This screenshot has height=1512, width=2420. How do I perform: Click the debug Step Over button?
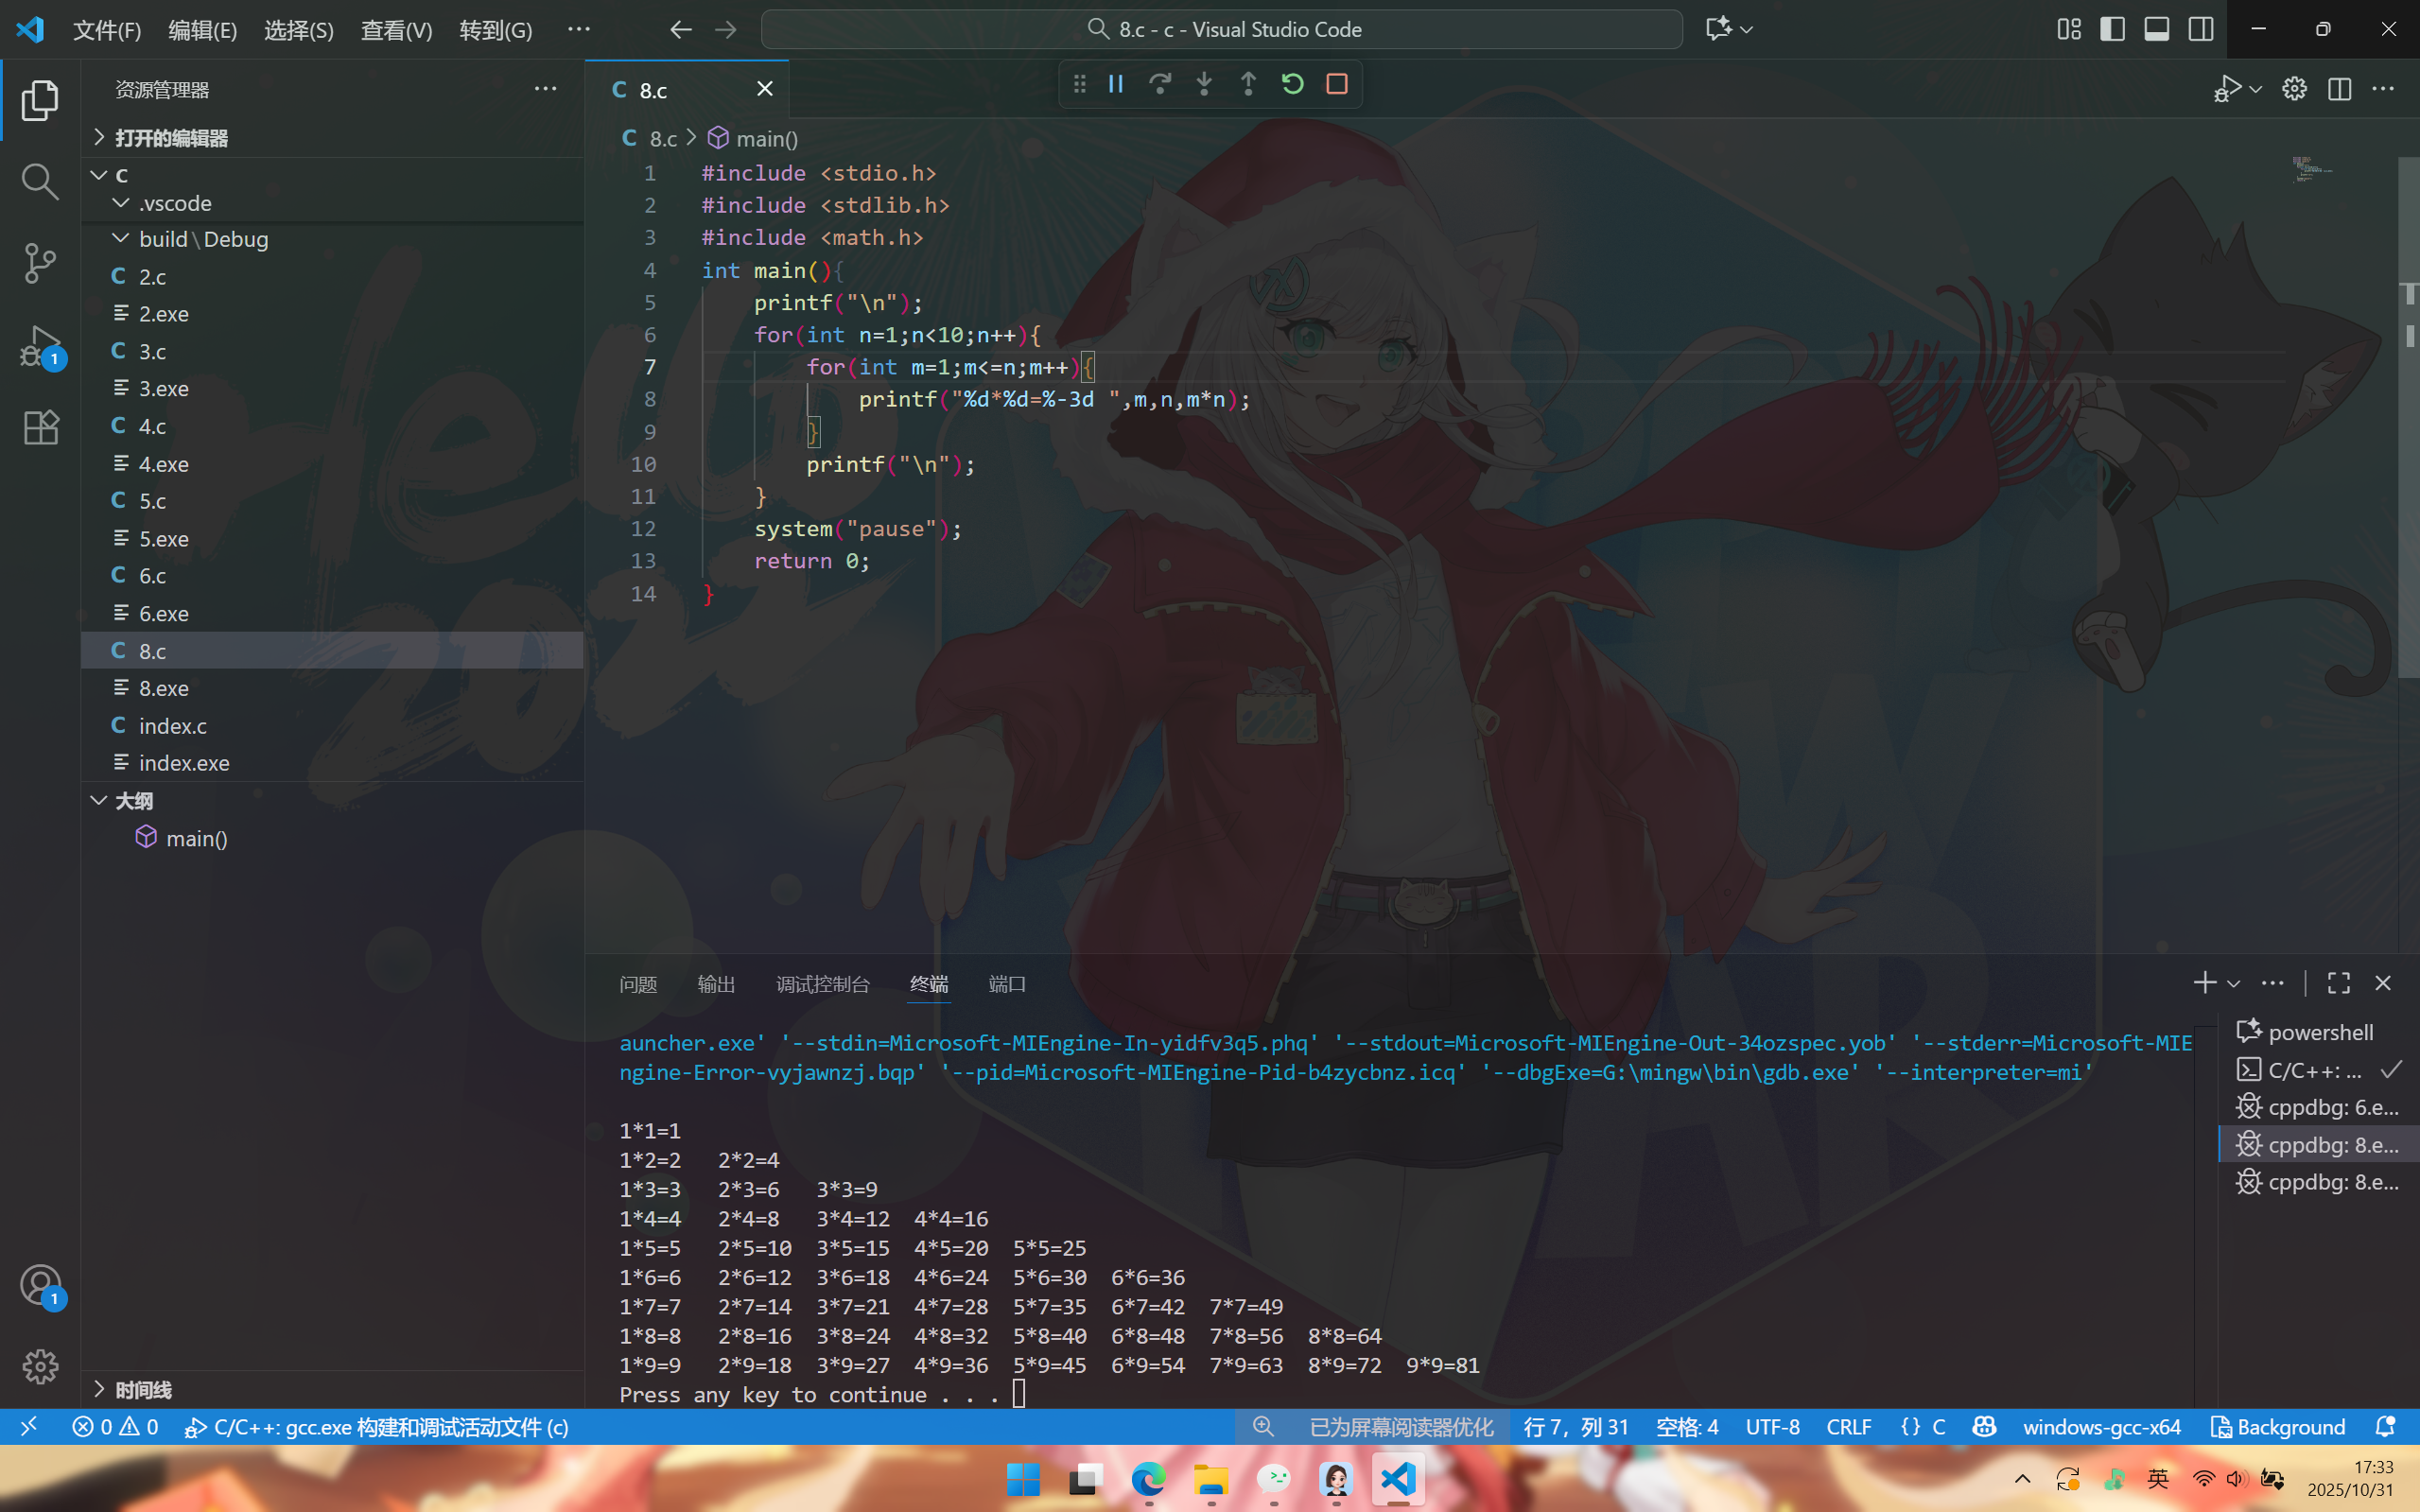pos(1160,84)
